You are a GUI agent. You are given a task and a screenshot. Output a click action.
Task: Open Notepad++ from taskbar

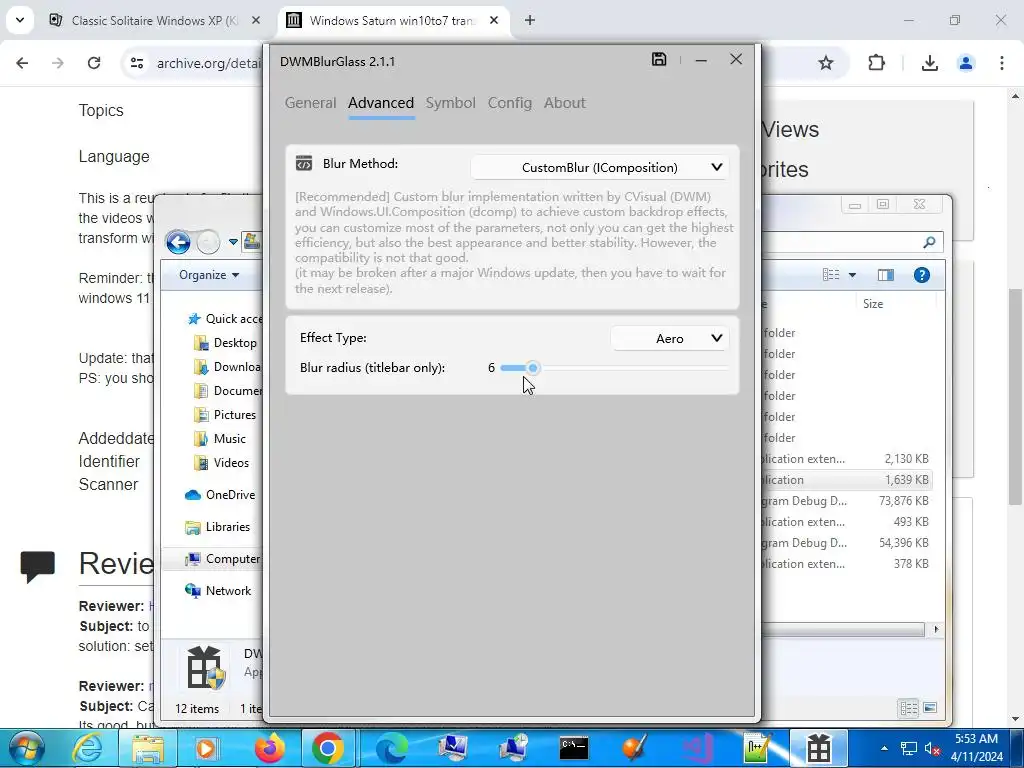pyautogui.click(x=758, y=748)
